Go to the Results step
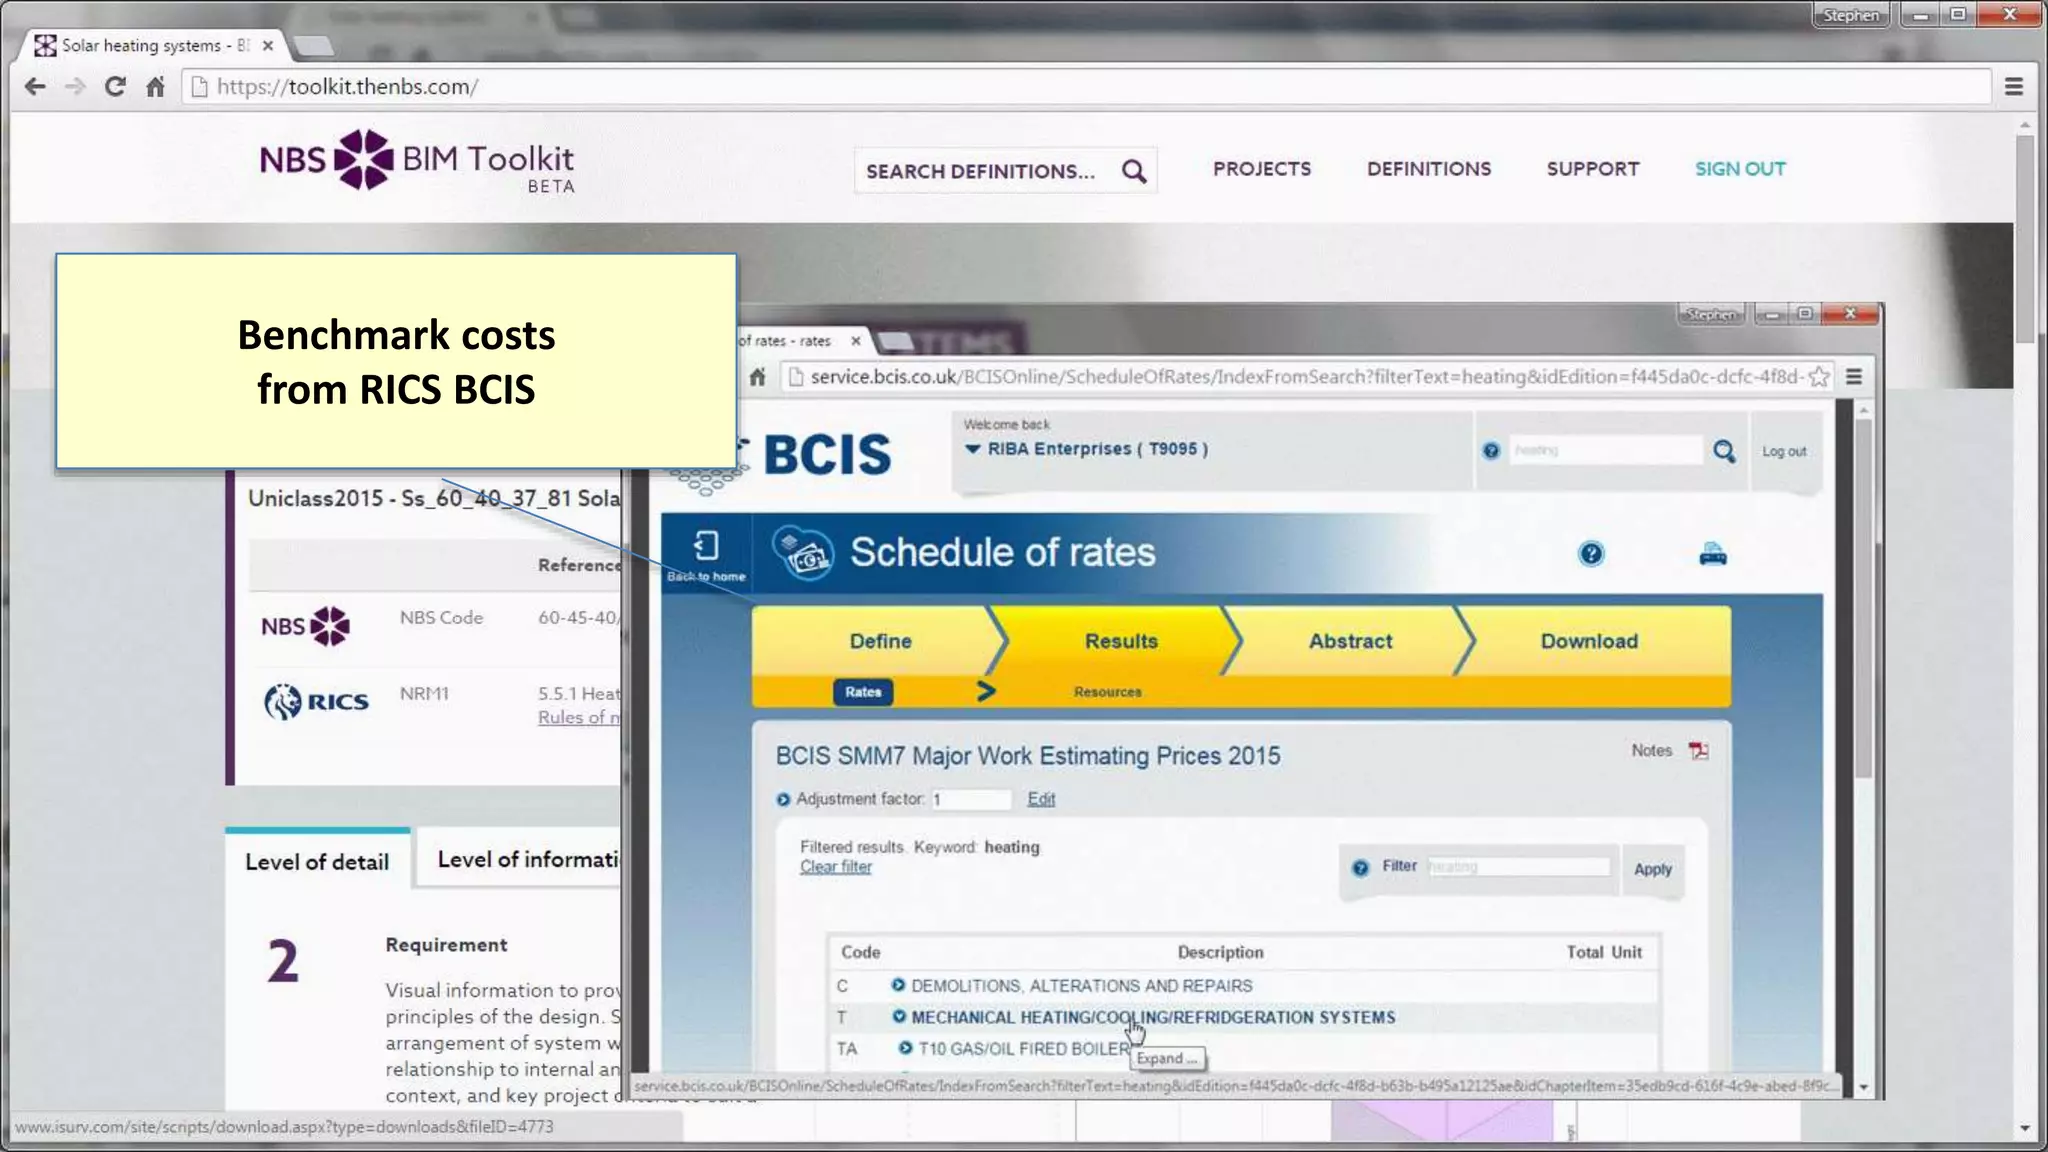 (x=1121, y=641)
